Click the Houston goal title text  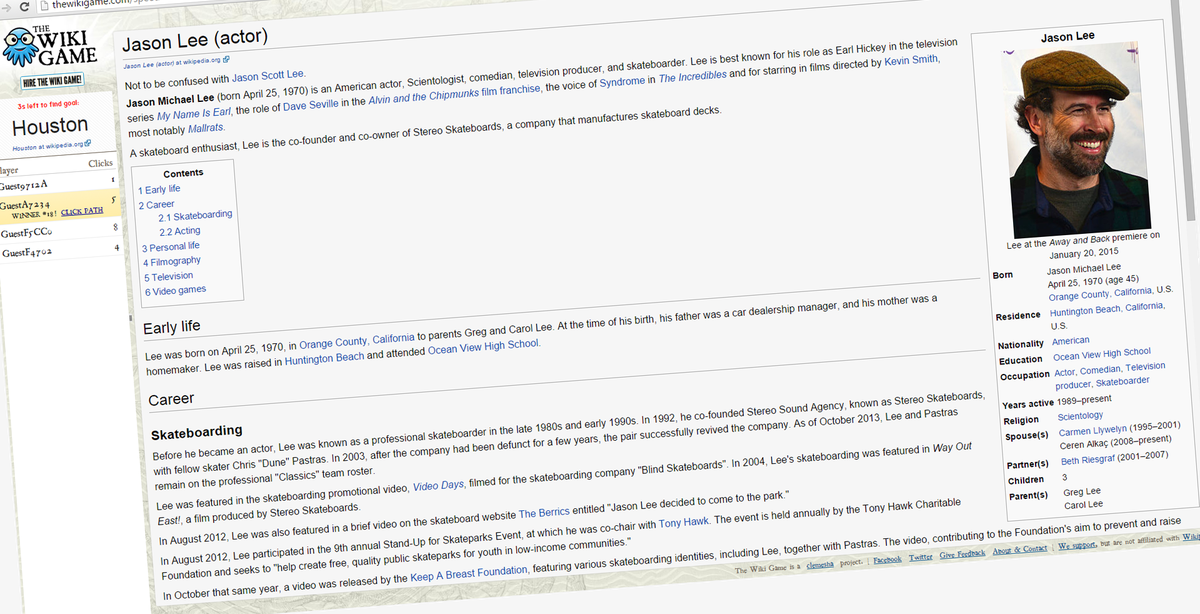(x=50, y=126)
